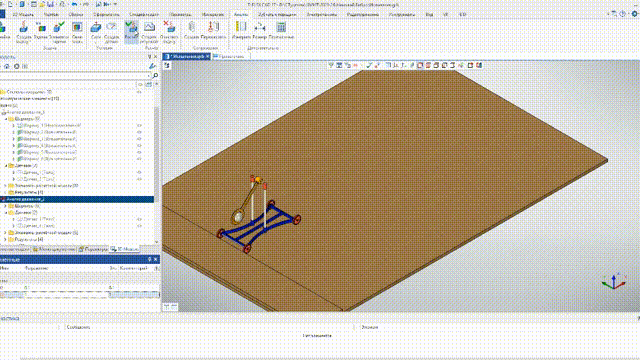Image resolution: width=640 pixels, height=360 pixels.
Task: Click the last icon of the view toolbar
Action: [x=479, y=65]
